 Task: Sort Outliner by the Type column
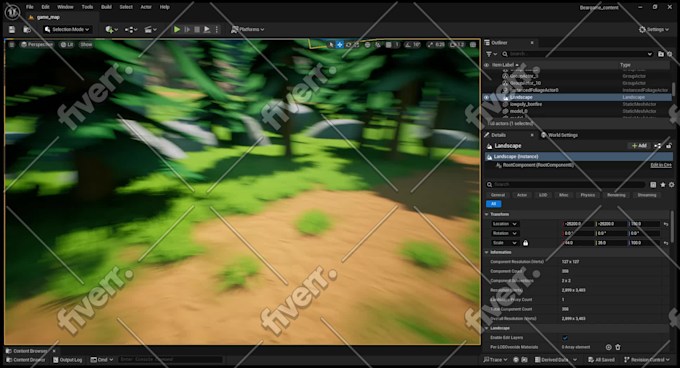pos(625,65)
